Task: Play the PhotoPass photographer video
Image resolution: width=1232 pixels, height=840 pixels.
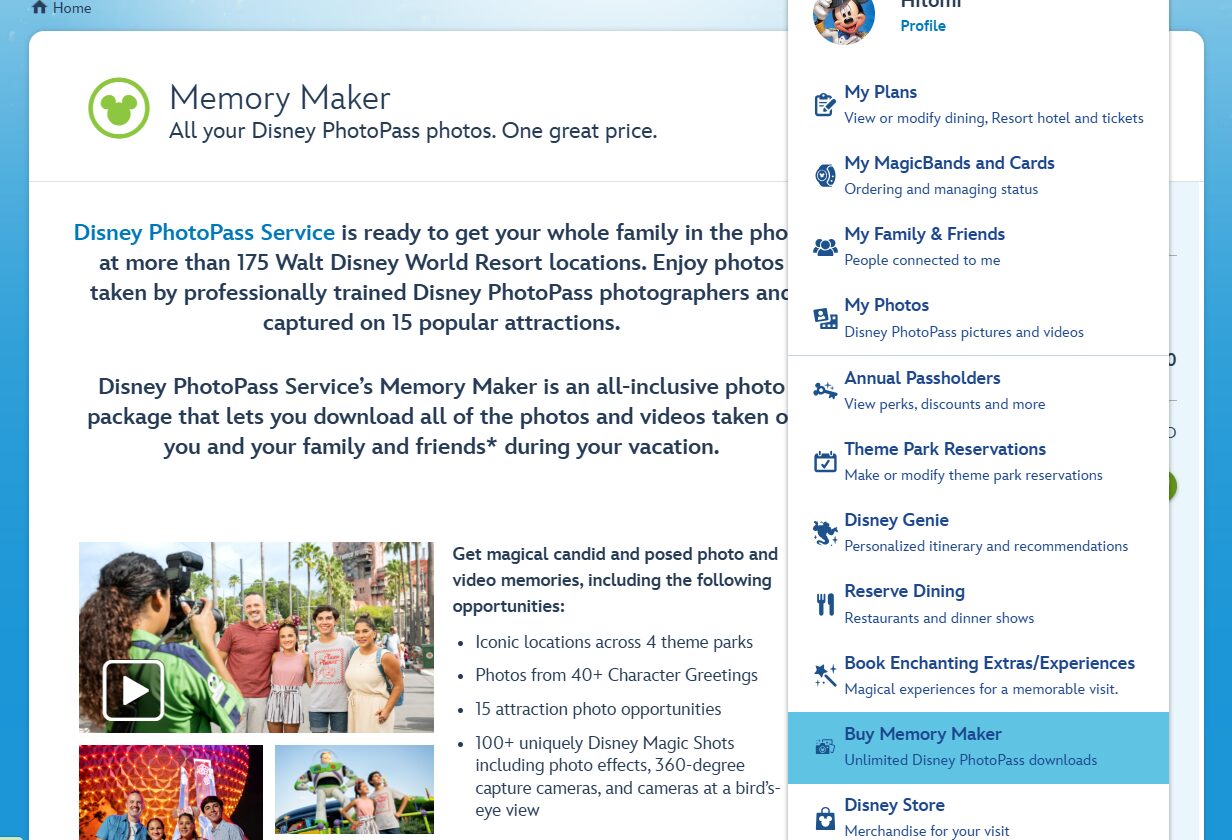Action: (133, 690)
